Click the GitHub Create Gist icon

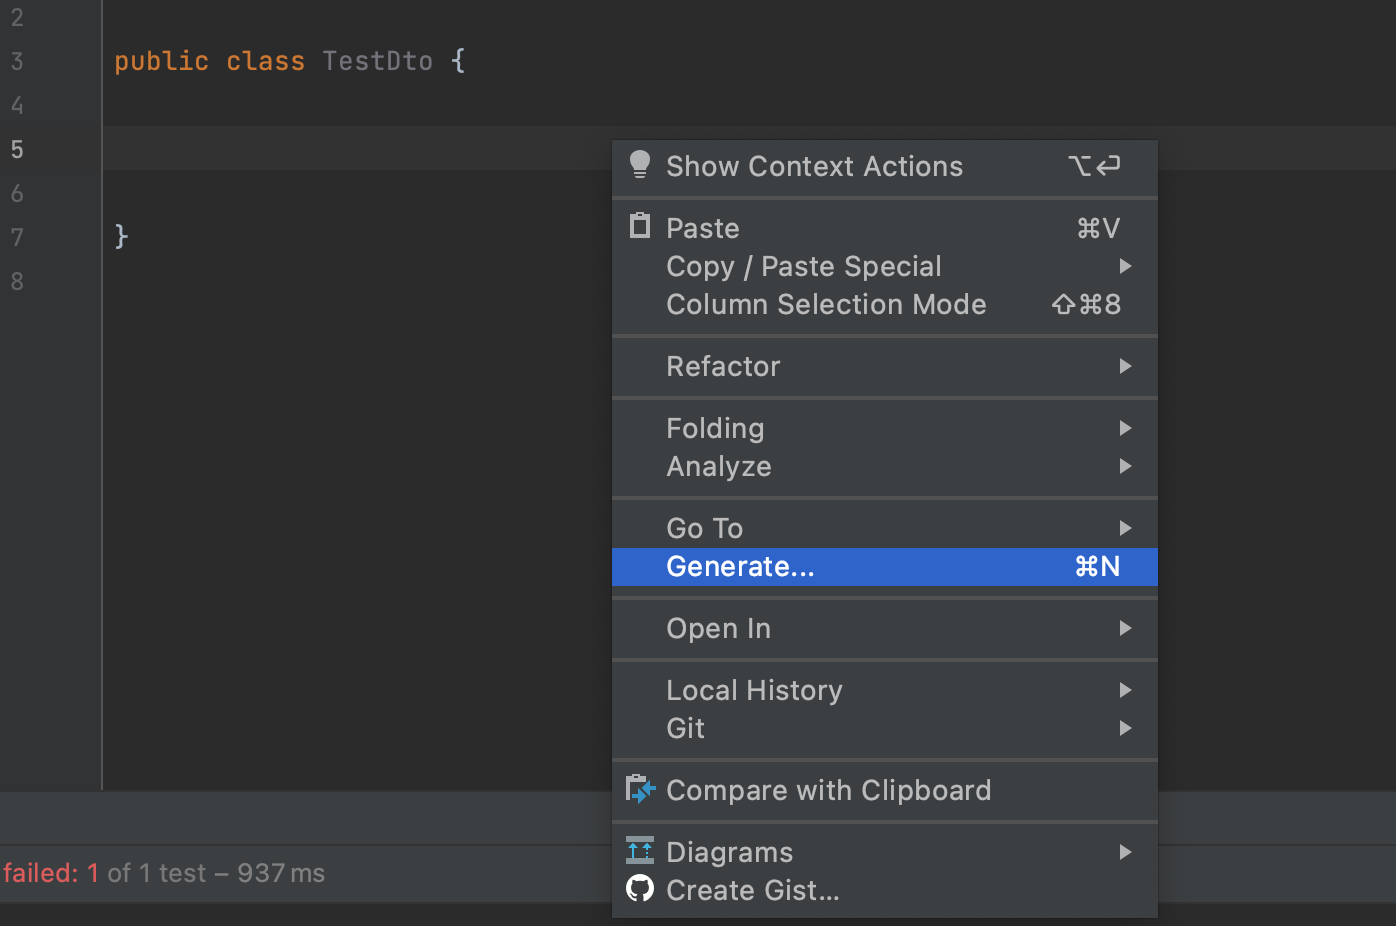pos(640,889)
